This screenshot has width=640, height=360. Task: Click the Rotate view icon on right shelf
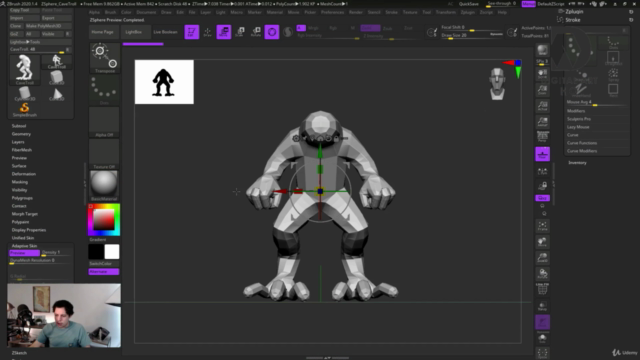[542, 273]
